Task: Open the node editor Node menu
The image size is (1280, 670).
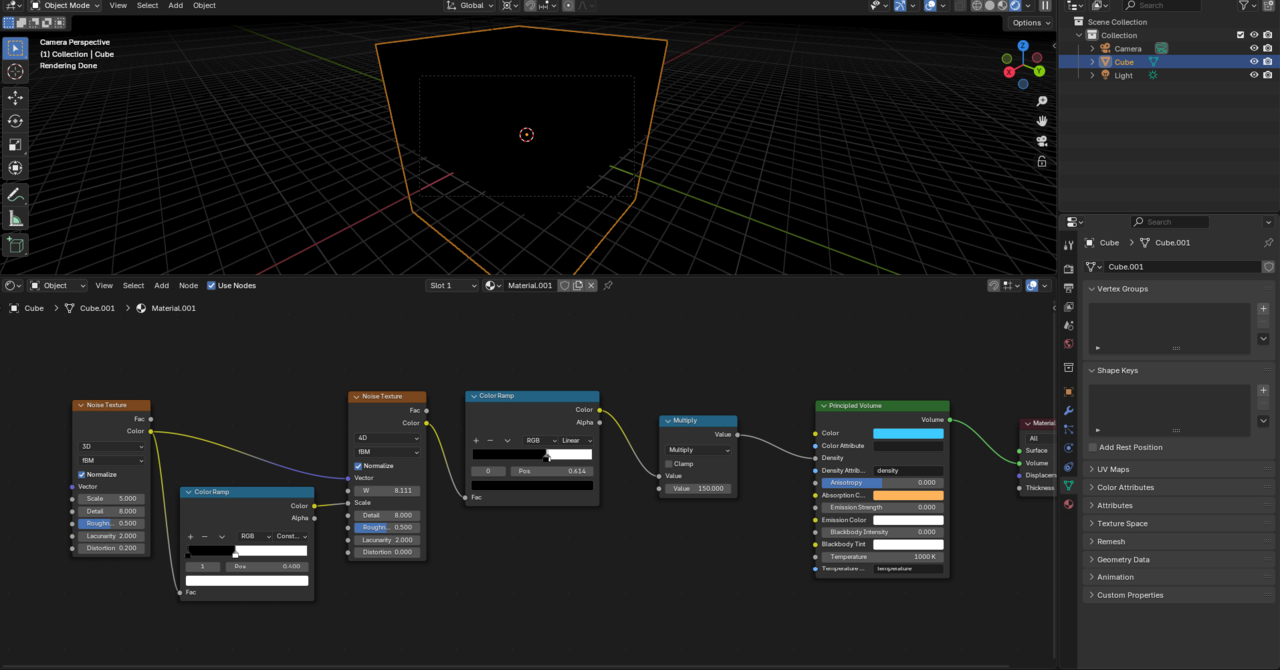Action: tap(188, 285)
